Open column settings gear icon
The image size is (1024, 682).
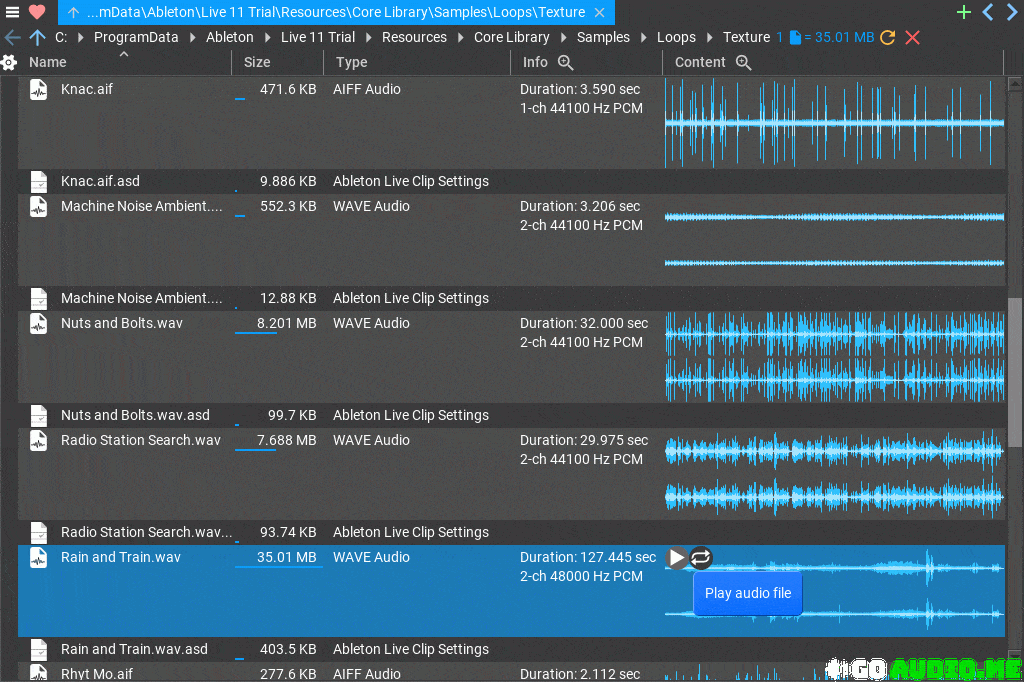click(x=9, y=62)
